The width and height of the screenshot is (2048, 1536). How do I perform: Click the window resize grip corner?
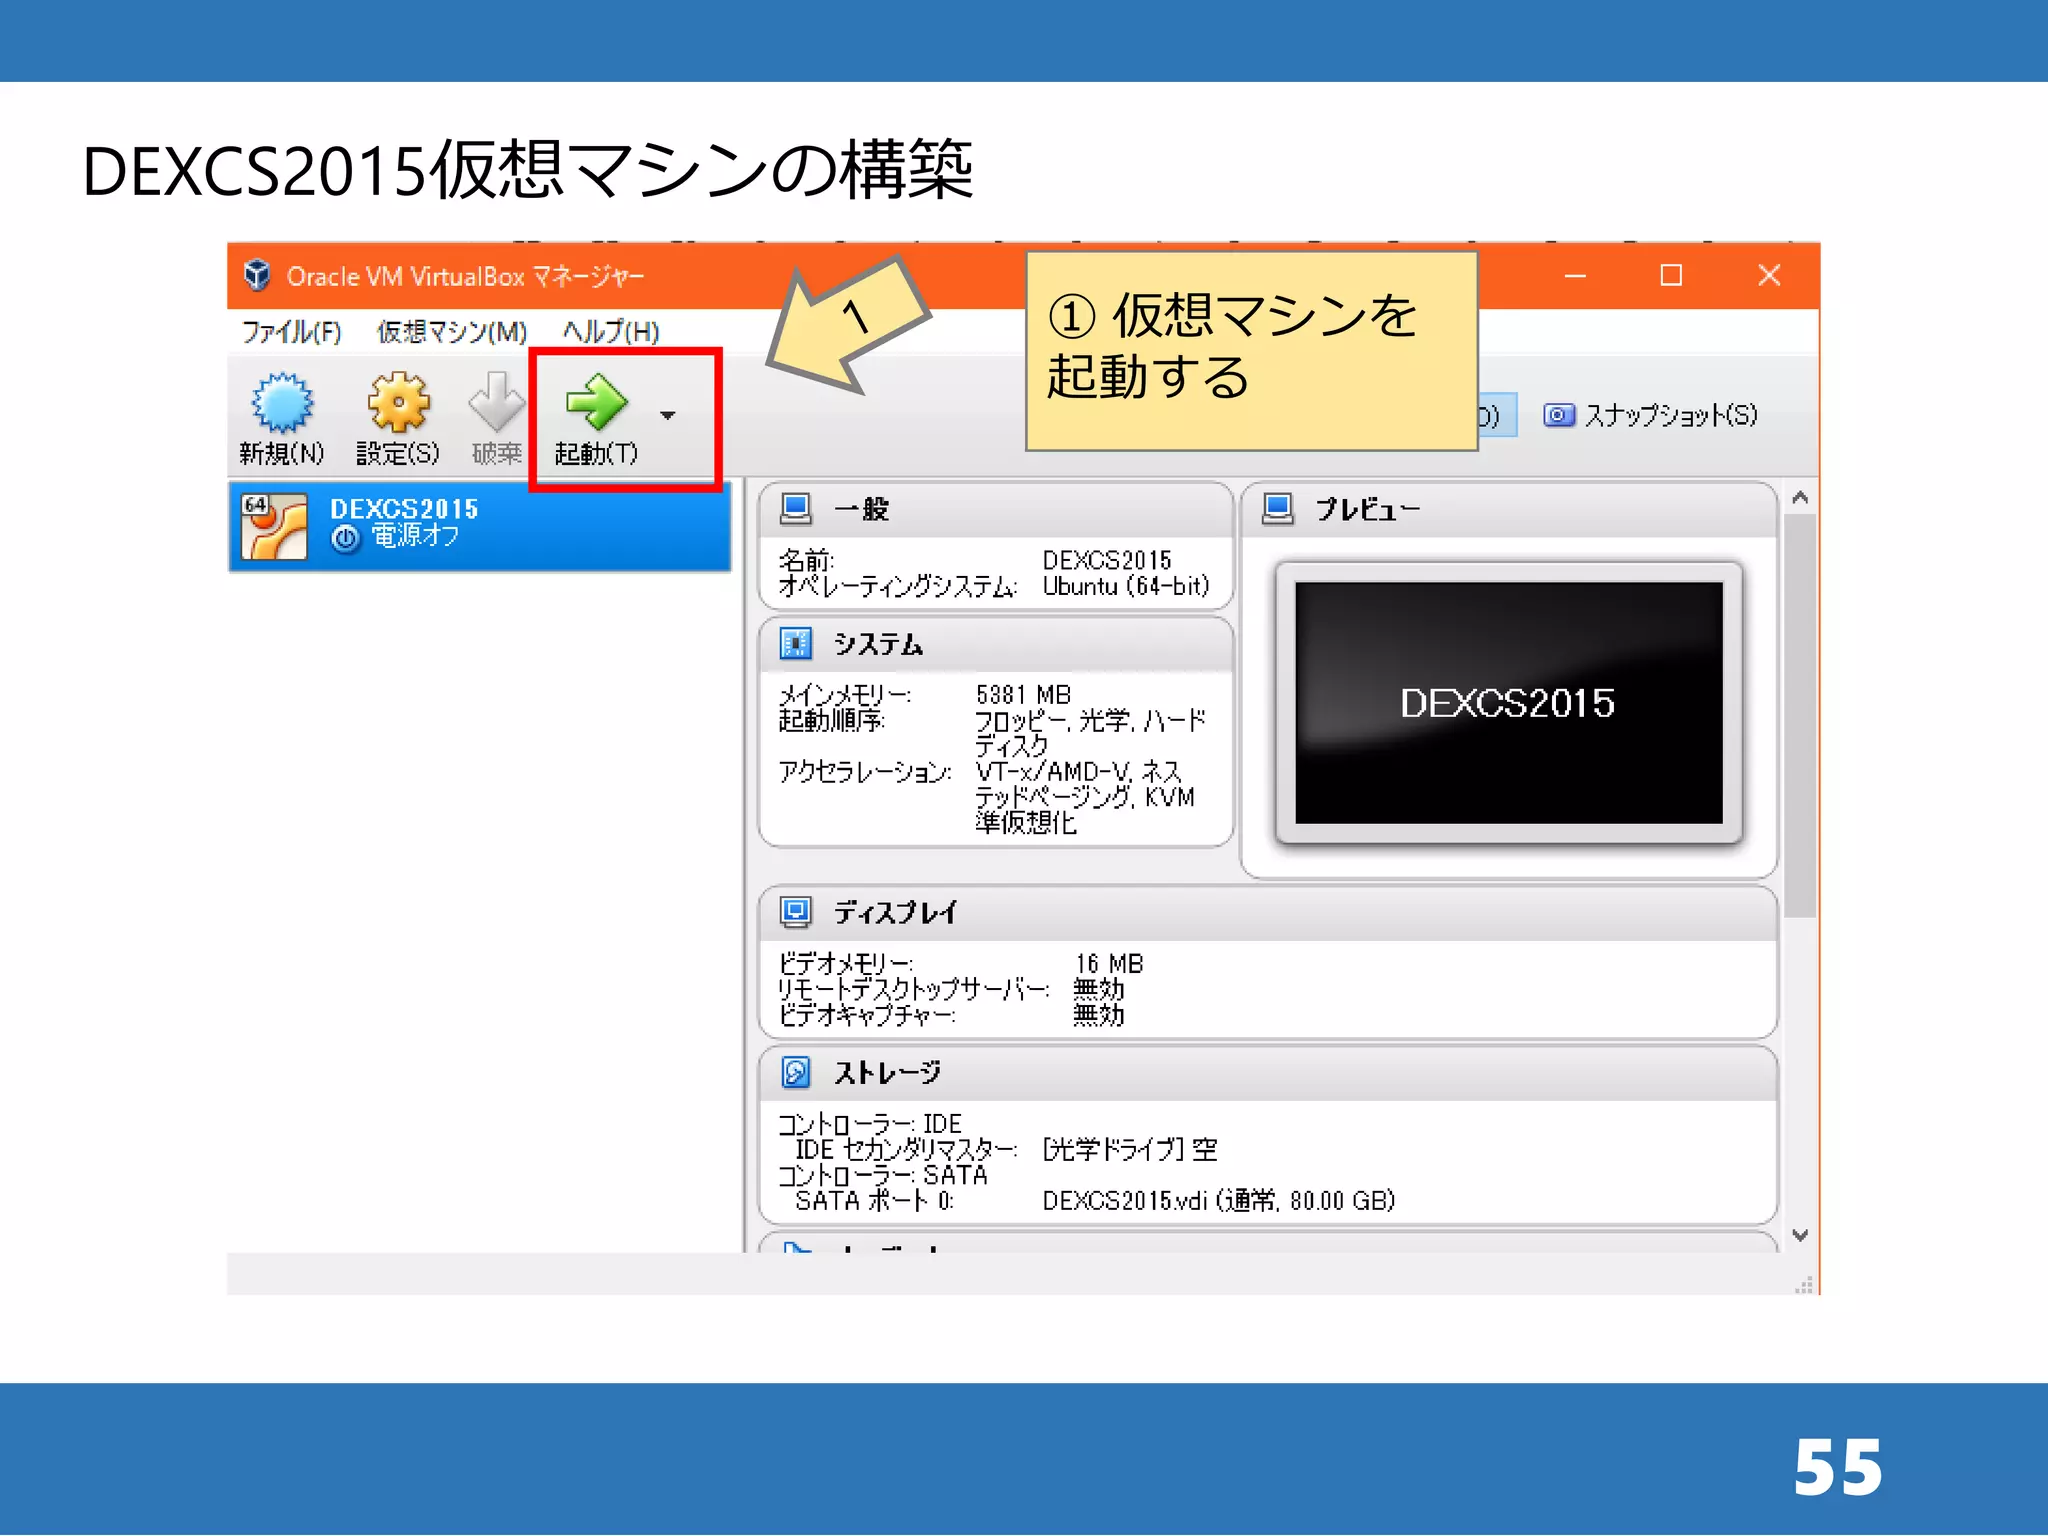tap(1804, 1286)
